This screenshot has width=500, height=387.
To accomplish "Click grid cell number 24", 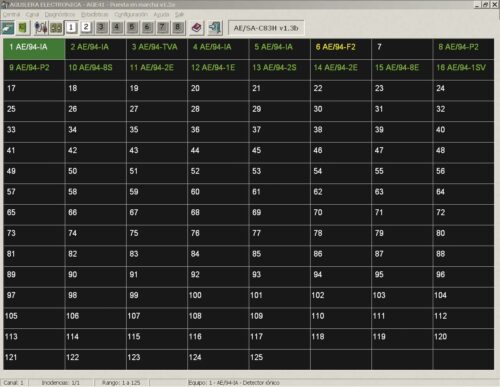I will tap(464, 90).
